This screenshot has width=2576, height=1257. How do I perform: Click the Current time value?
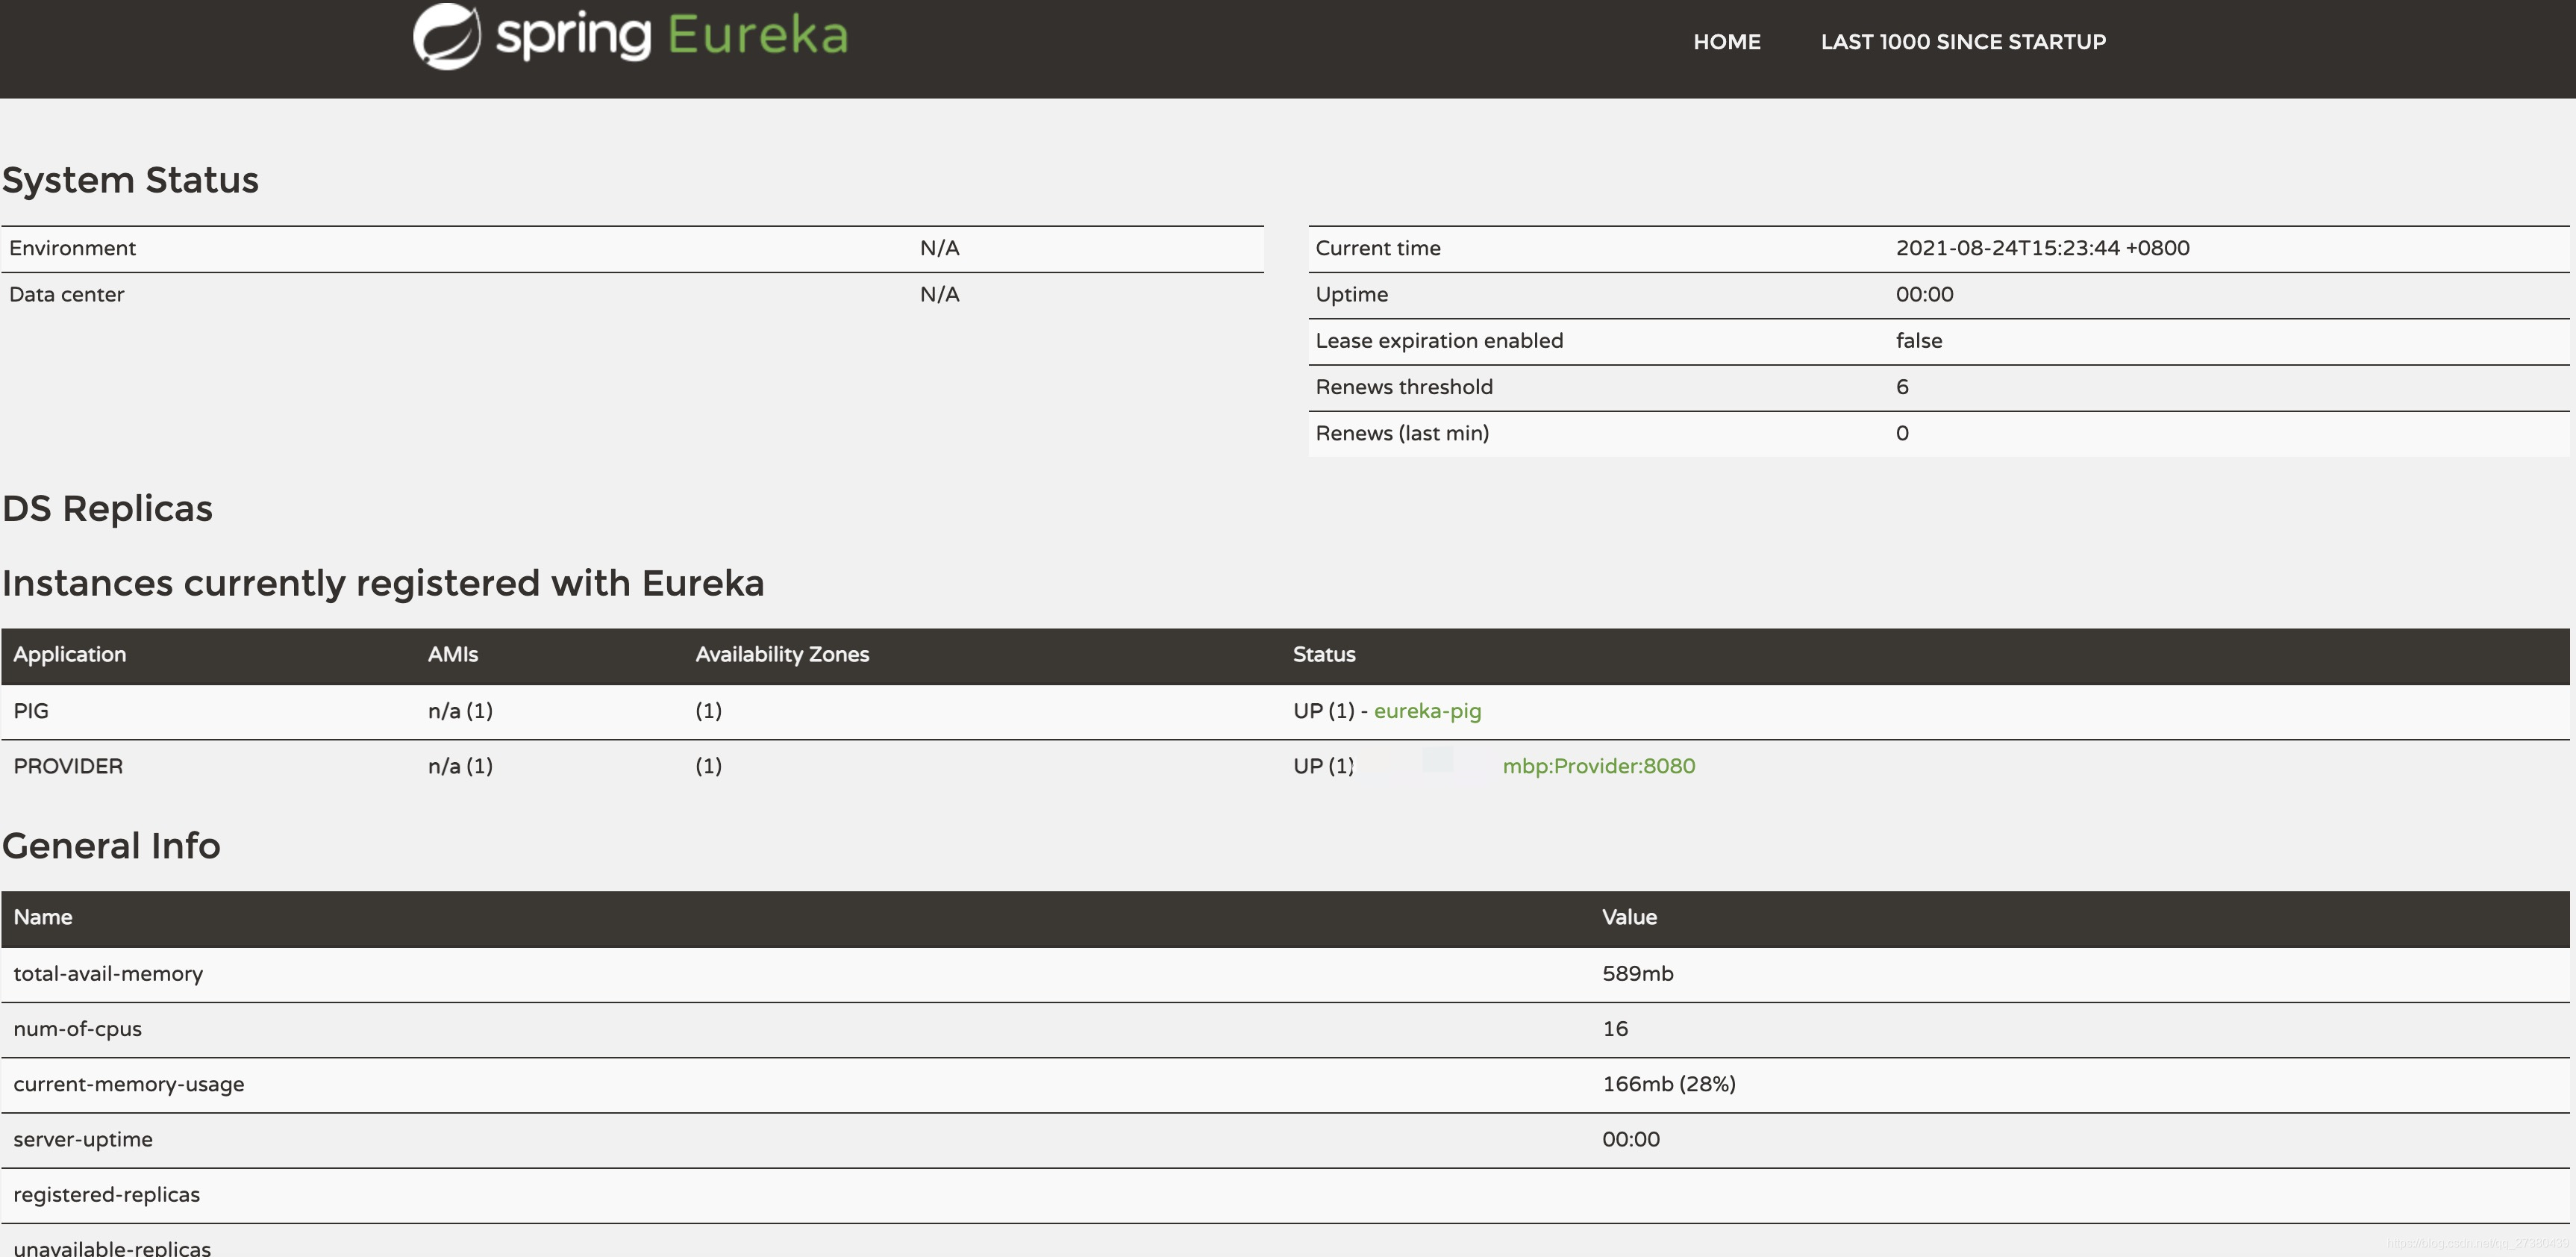coord(2042,248)
